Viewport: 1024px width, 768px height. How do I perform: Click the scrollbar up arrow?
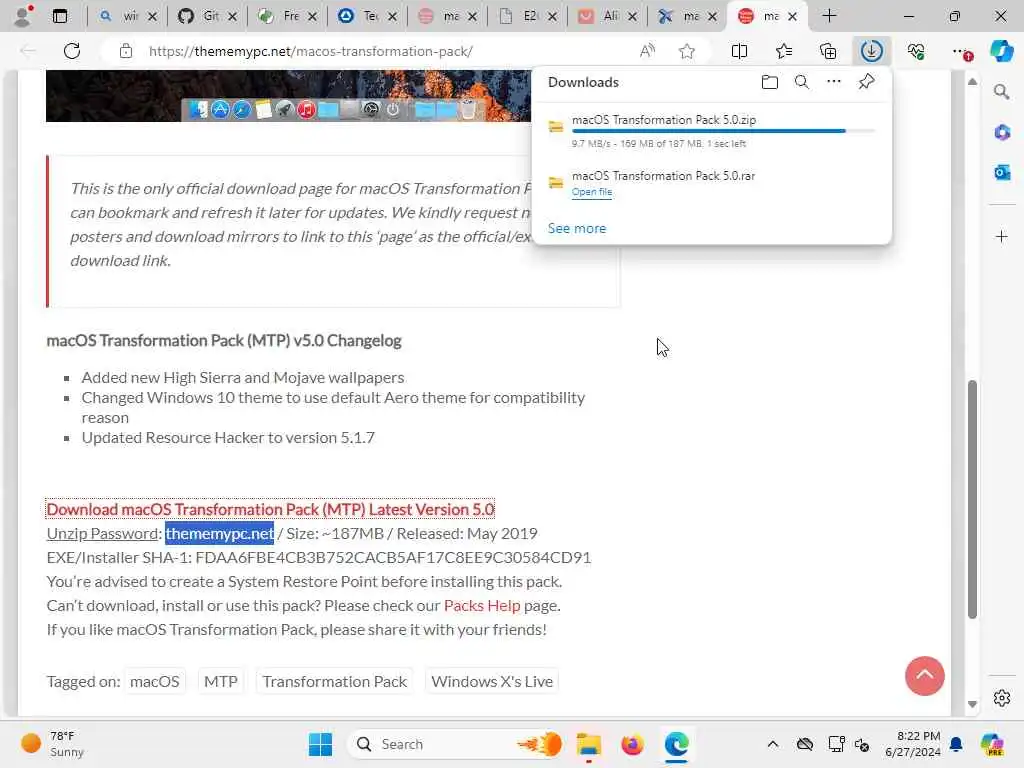972,82
